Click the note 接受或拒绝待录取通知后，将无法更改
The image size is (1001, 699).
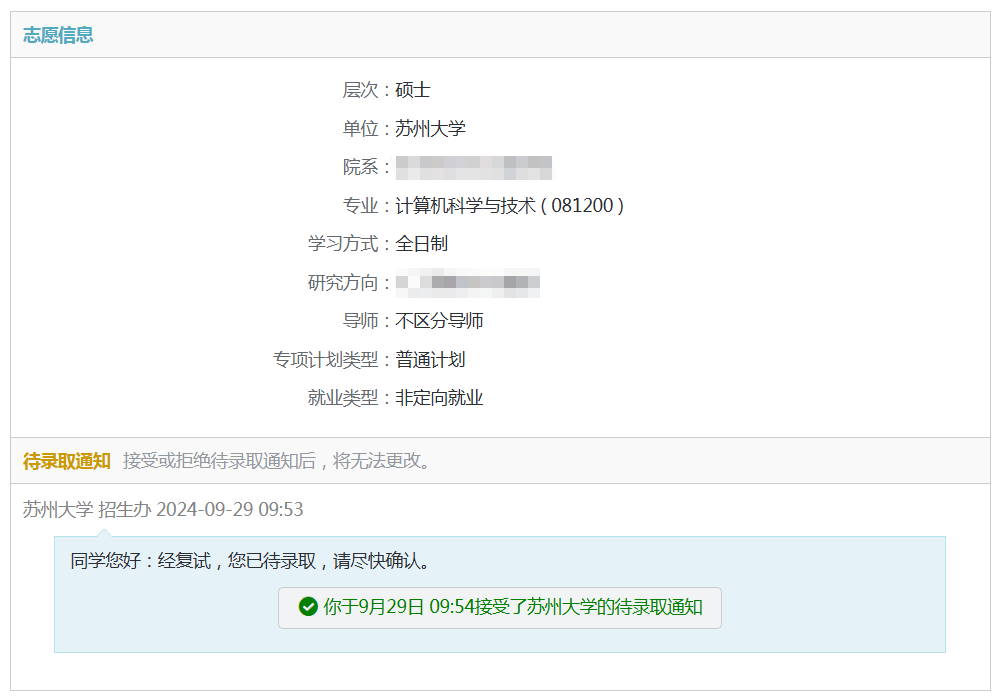(278, 461)
